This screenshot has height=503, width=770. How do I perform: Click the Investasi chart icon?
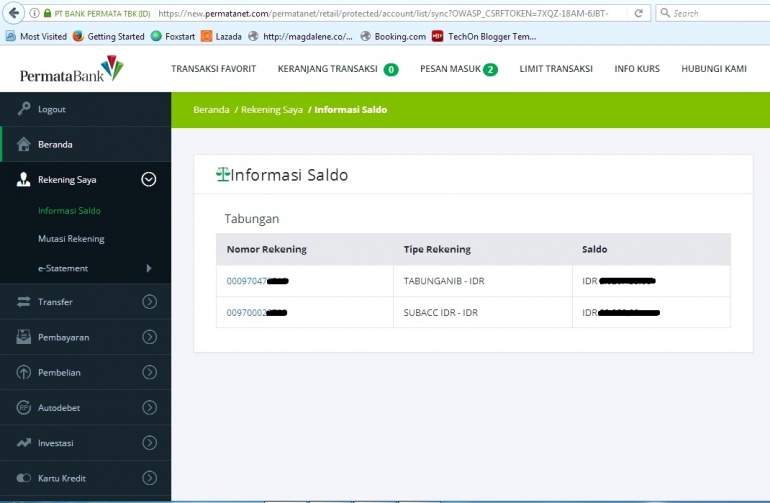(24, 443)
